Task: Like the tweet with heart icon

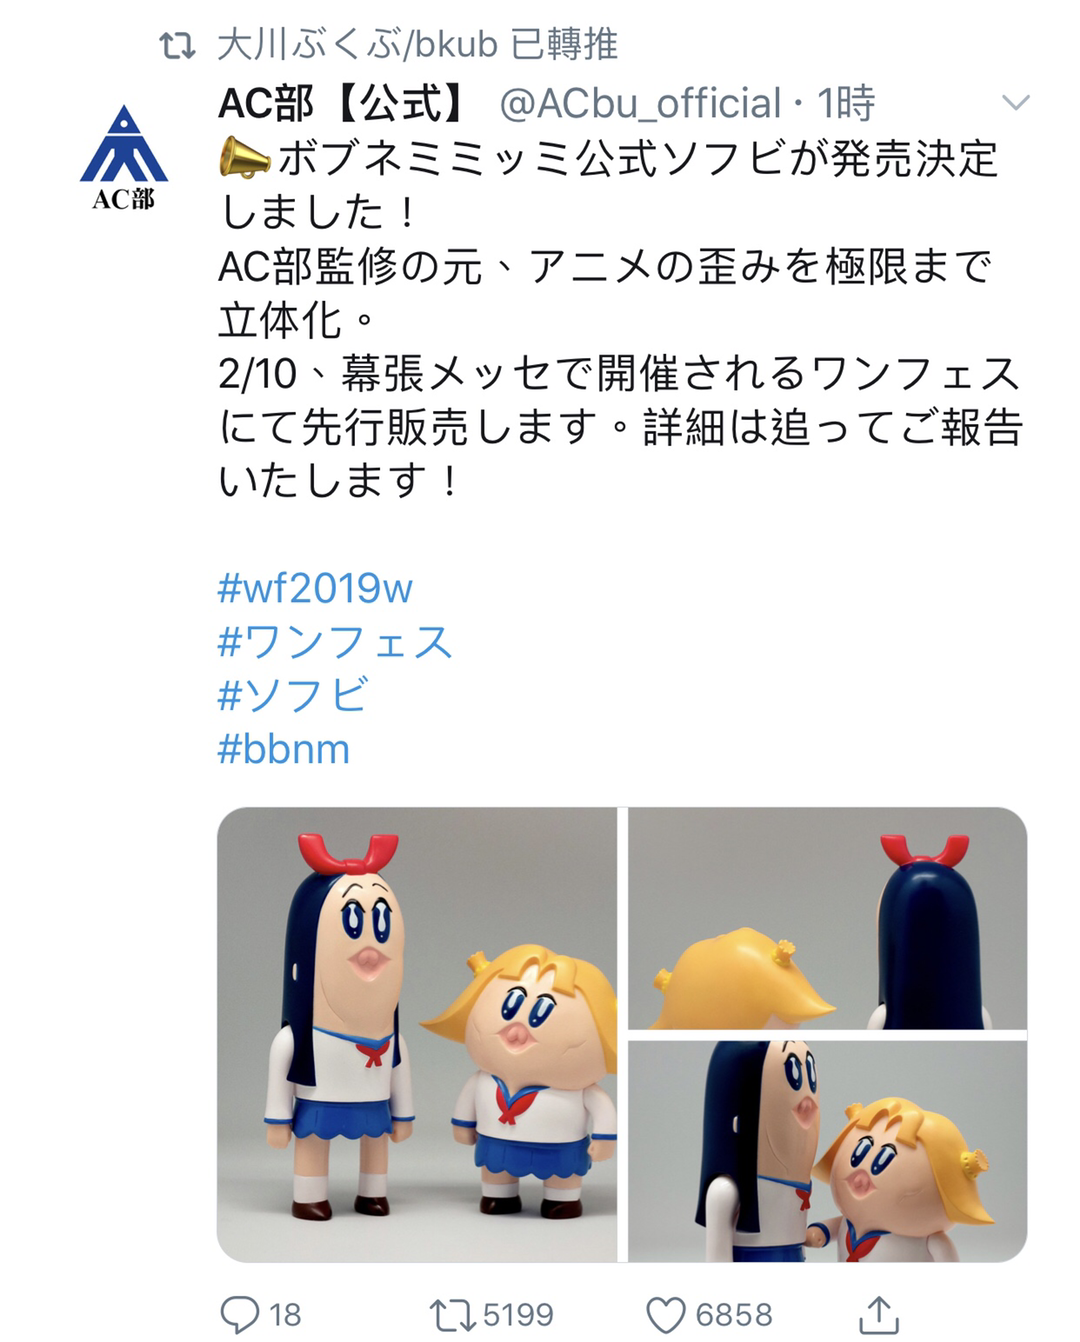Action: pos(666,1314)
